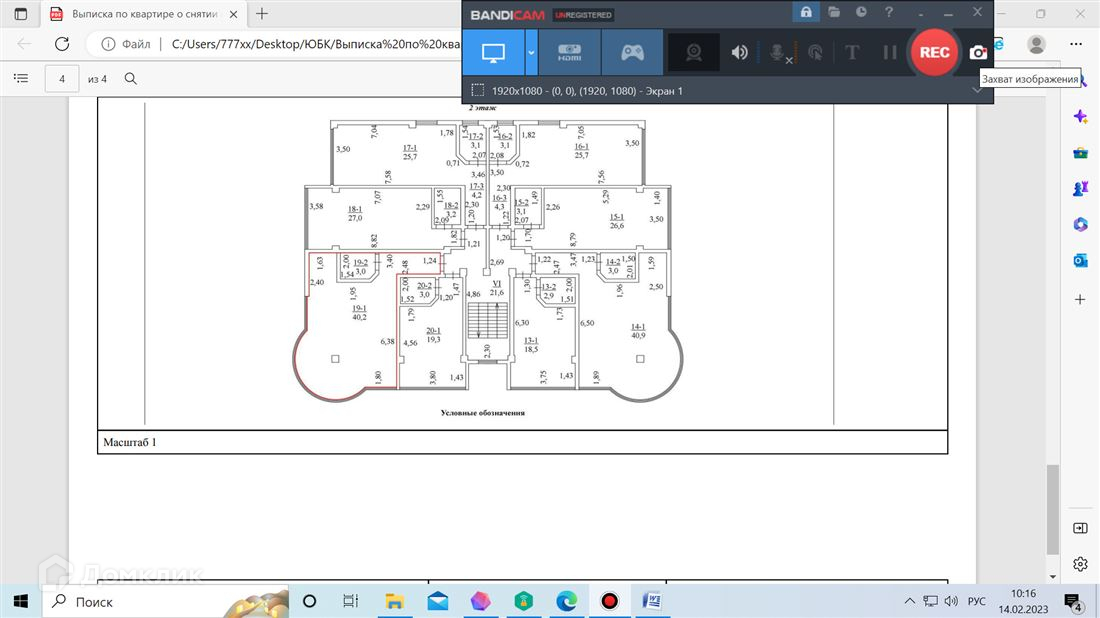Hide the Edge sidebar

(1080, 528)
